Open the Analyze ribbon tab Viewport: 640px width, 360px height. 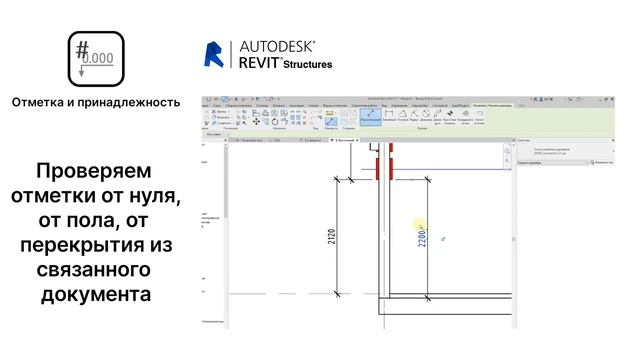(x=313, y=106)
